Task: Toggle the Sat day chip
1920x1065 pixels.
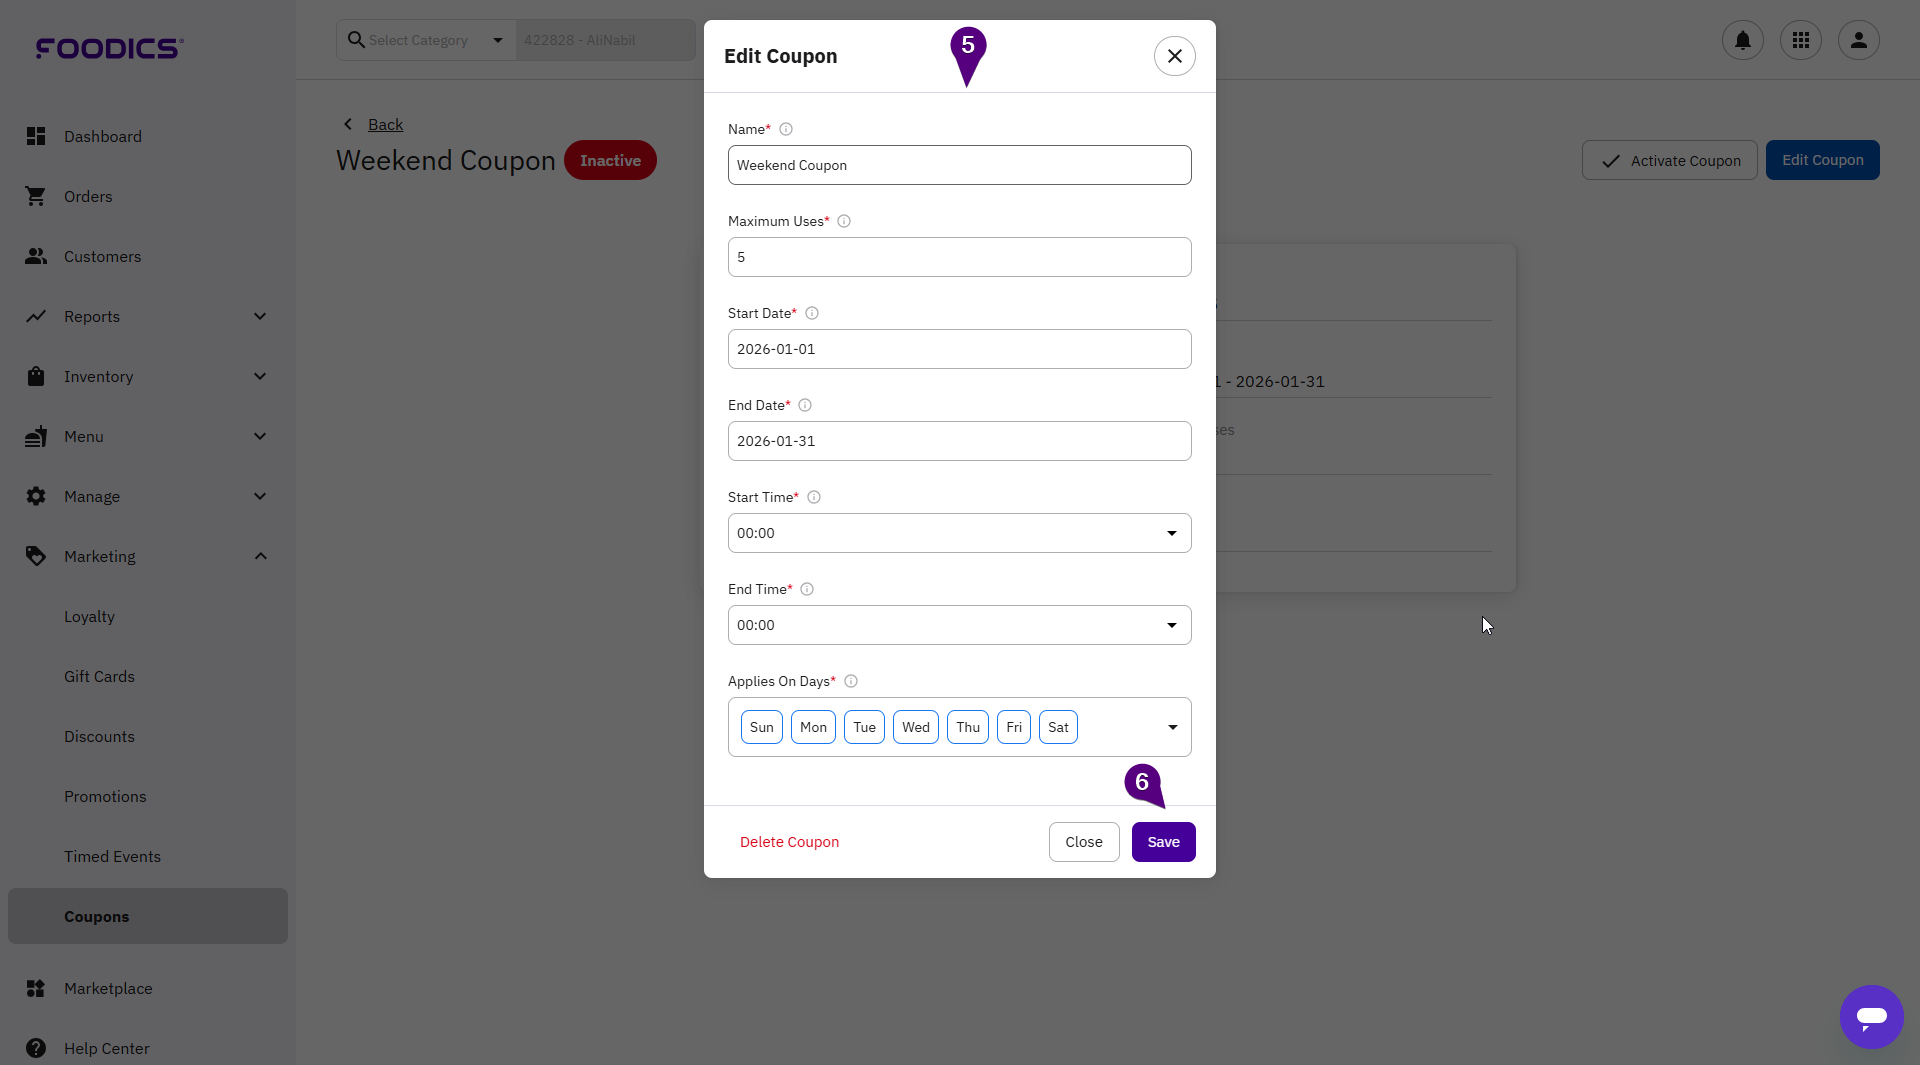Action: [1058, 727]
